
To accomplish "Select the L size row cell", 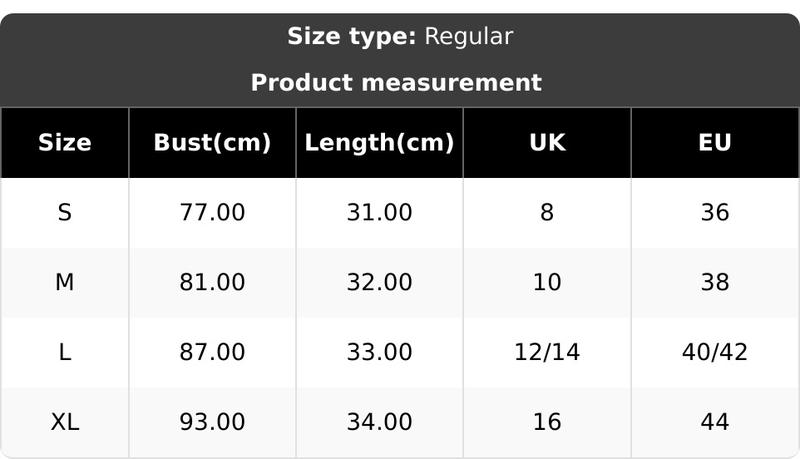I will pyautogui.click(x=65, y=352).
